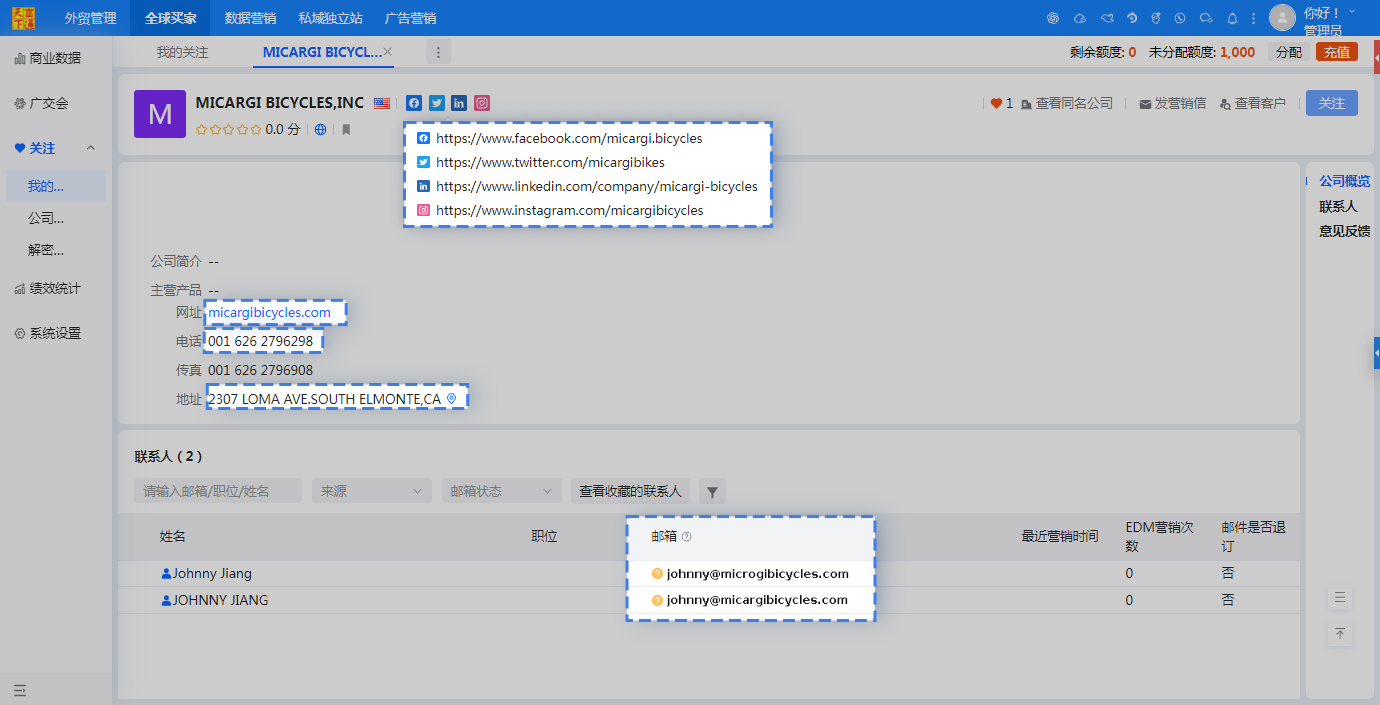Viewport: 1380px width, 705px height.
Task: Click the Instagram icon beside company name
Action: click(482, 103)
